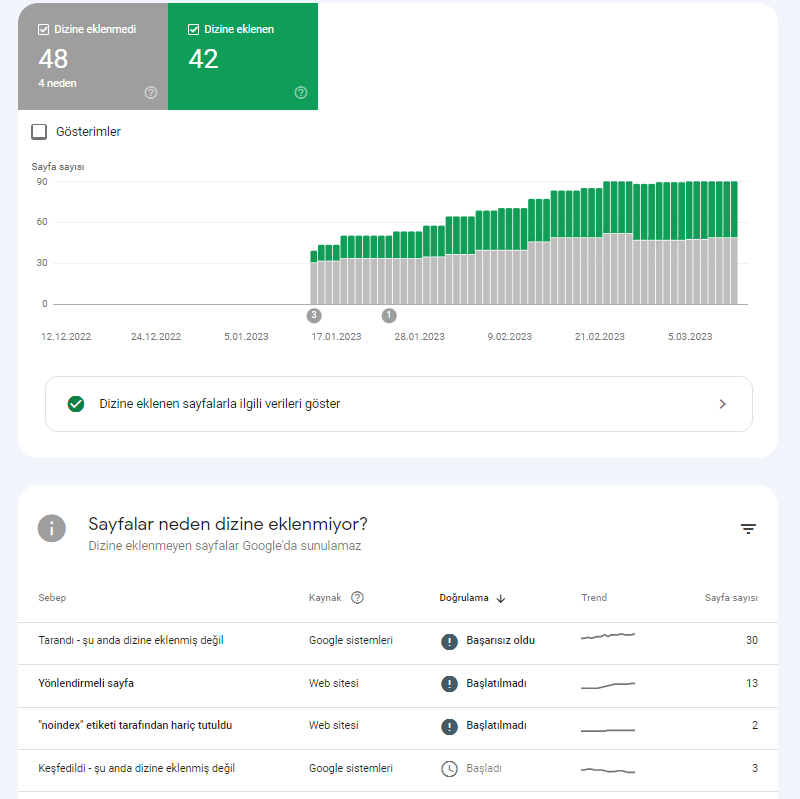Screen dimensions: 800x799
Task: Open Tarandı - şu anda dizine eklenmiş değil row
Action: tap(398, 641)
